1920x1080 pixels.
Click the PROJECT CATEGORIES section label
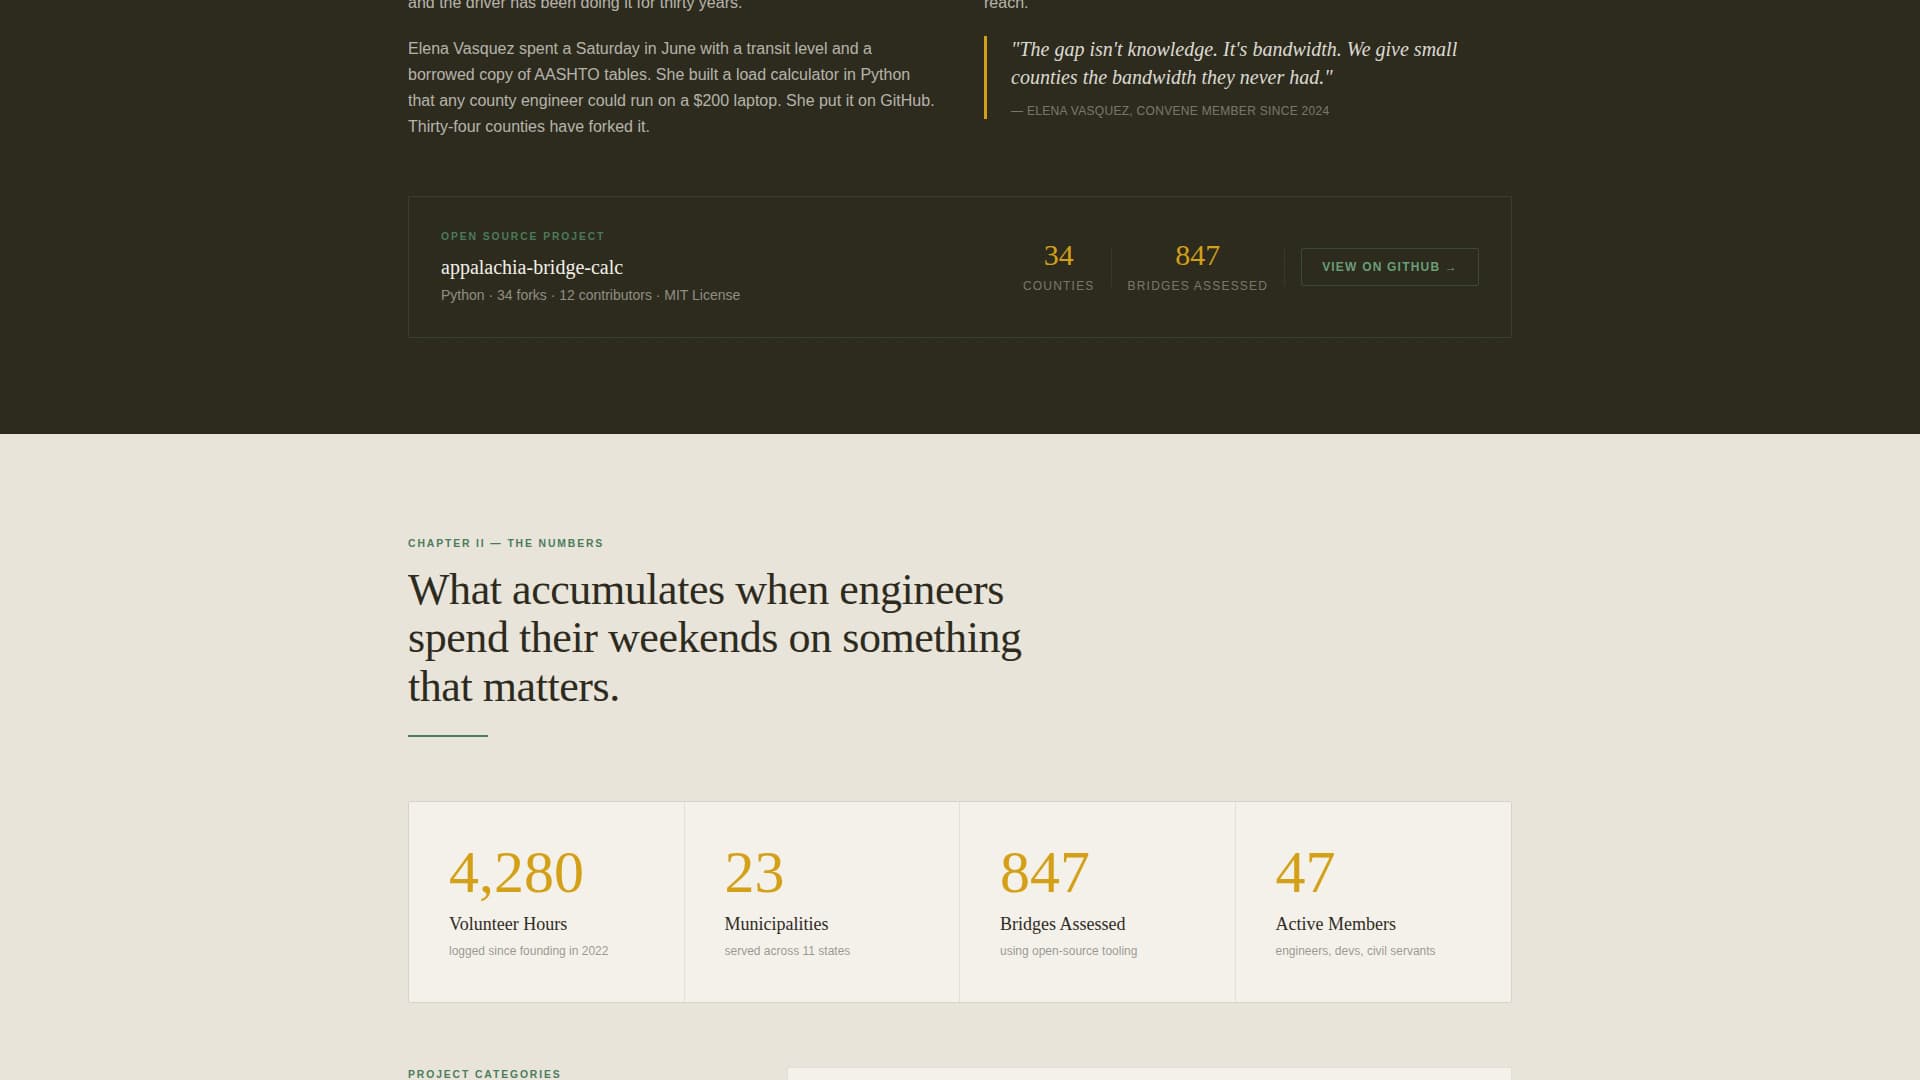[x=483, y=1074]
